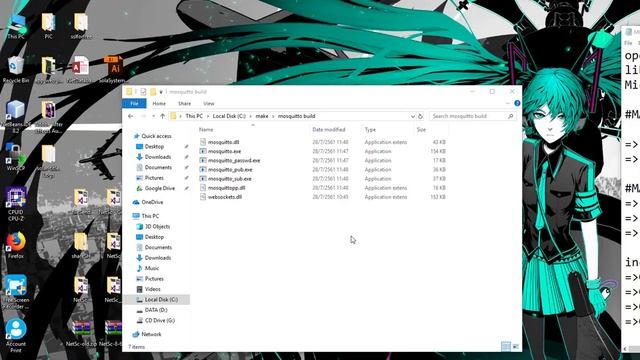Open Account Print desktop shortcut
The height and width of the screenshot is (360, 640).
coord(16,336)
